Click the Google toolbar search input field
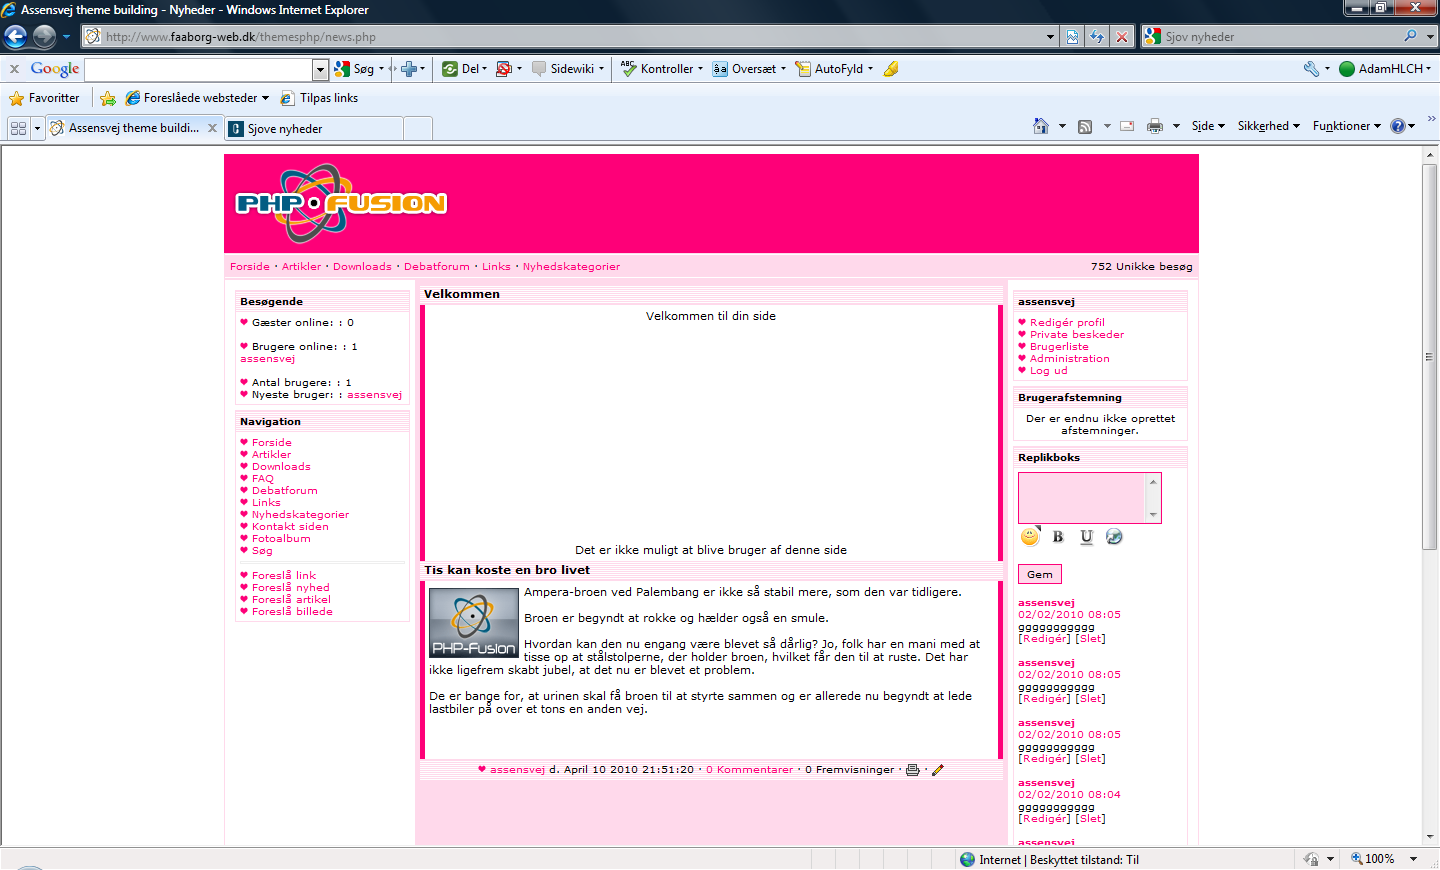 point(199,69)
